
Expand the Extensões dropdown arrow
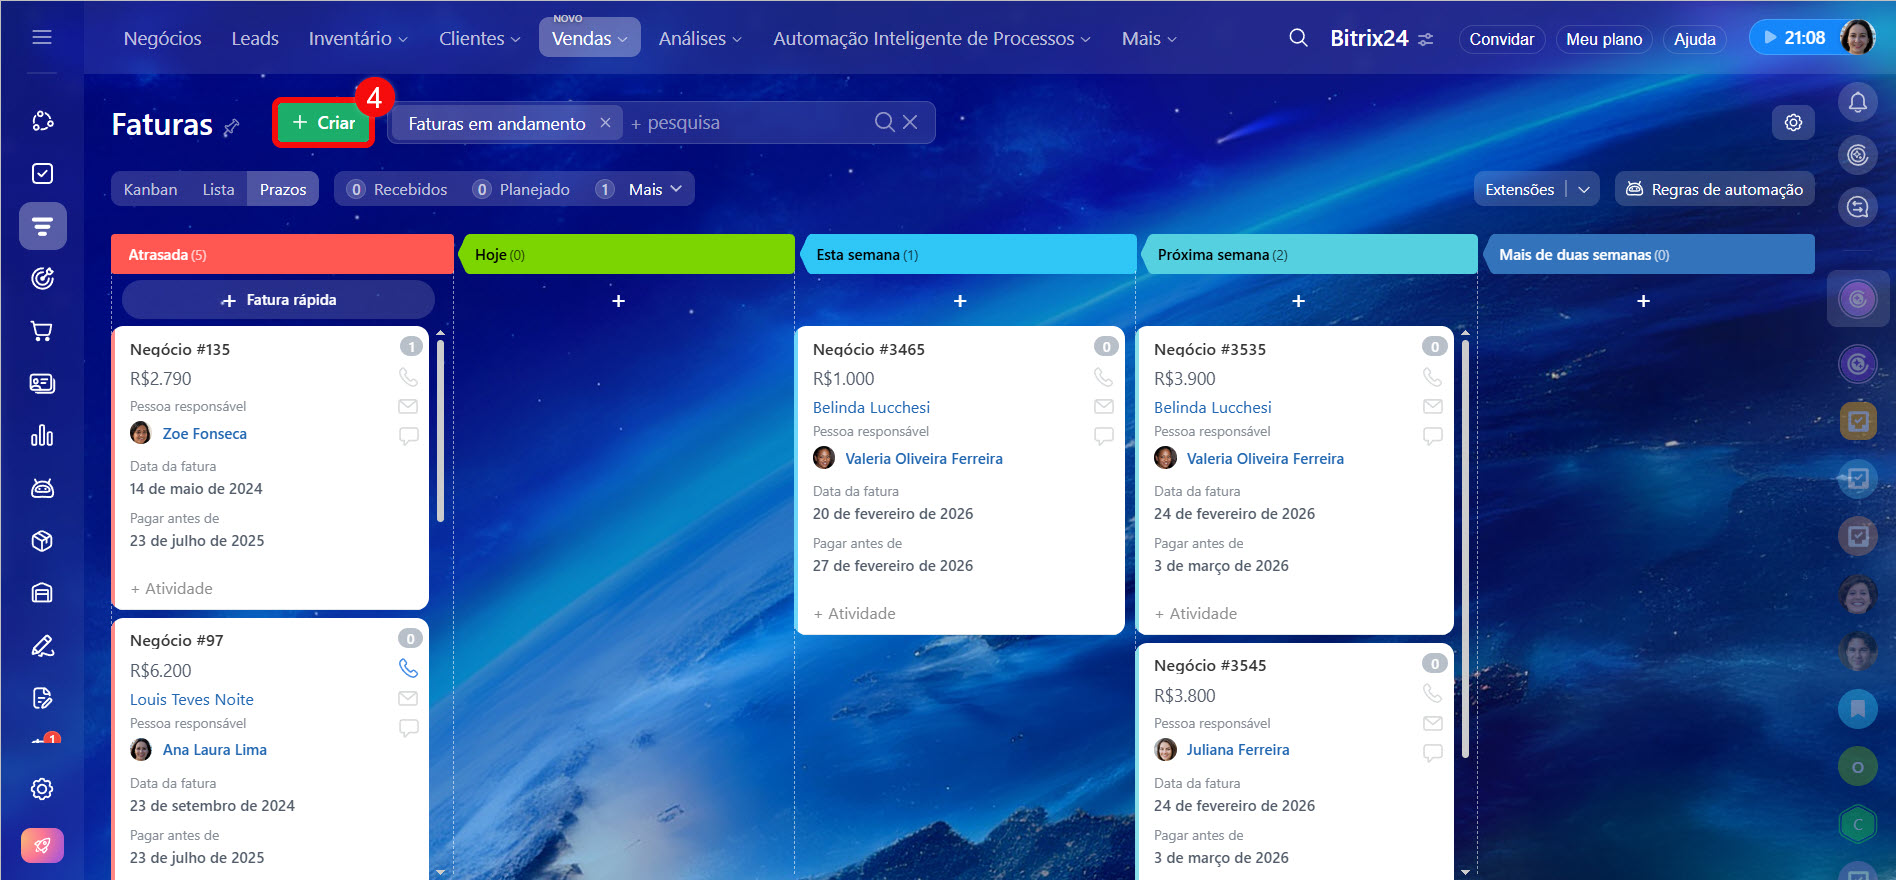point(1584,189)
